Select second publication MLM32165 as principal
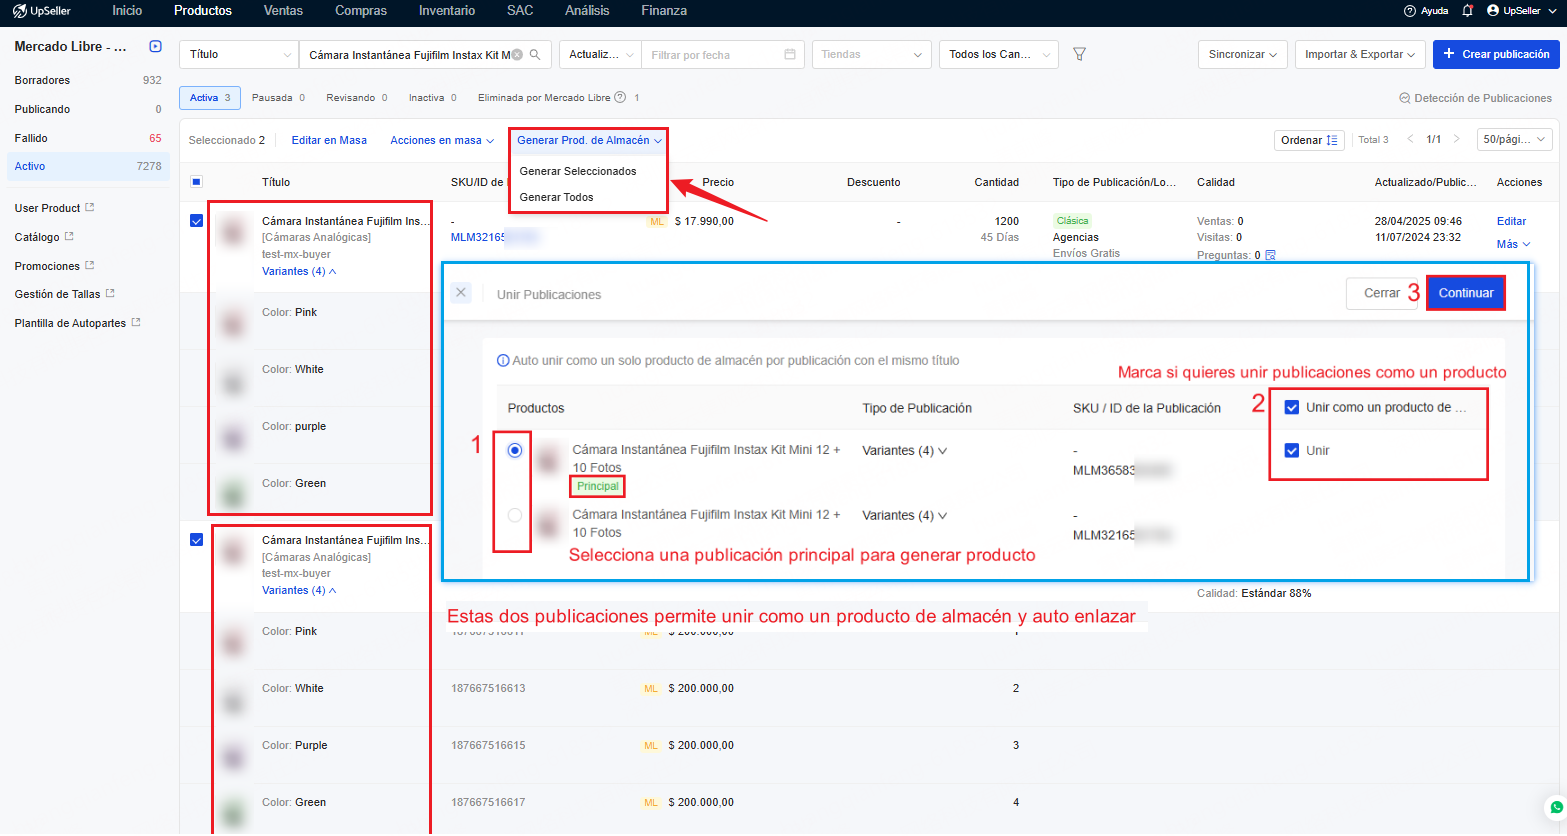This screenshot has height=836, width=1567. coord(515,516)
